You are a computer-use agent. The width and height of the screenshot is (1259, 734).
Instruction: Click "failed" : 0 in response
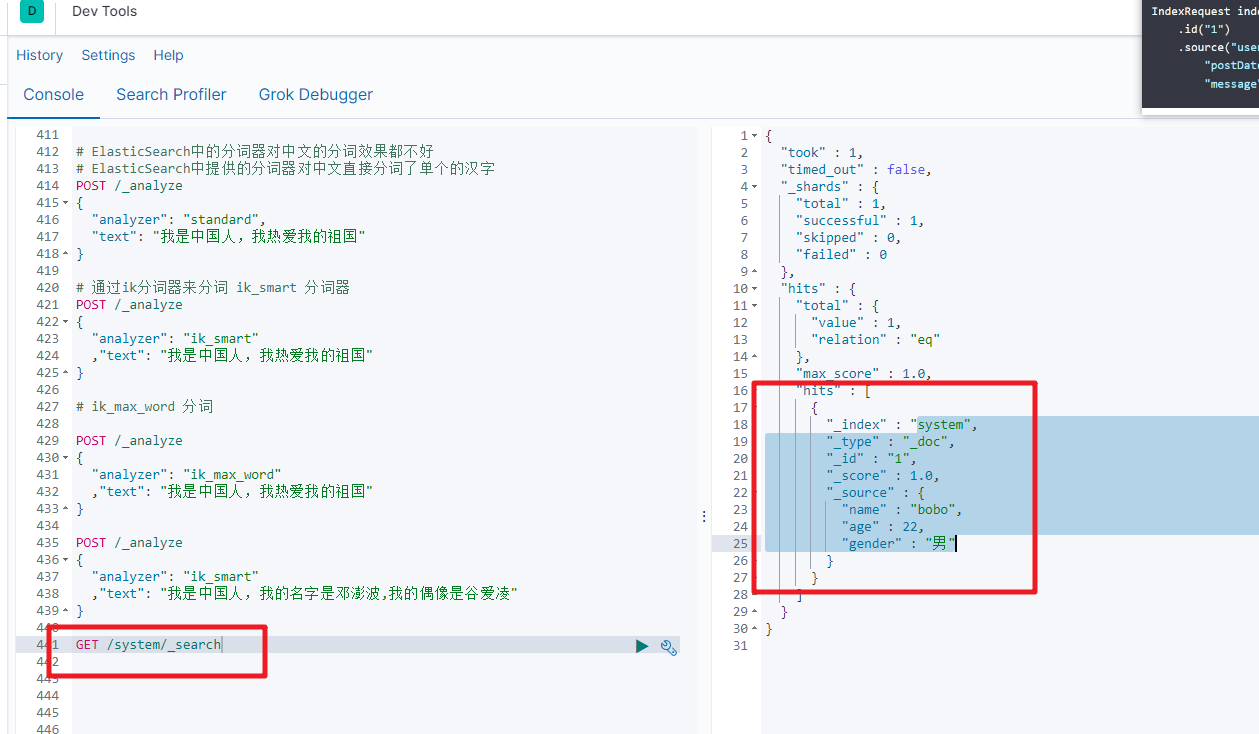click(x=841, y=254)
